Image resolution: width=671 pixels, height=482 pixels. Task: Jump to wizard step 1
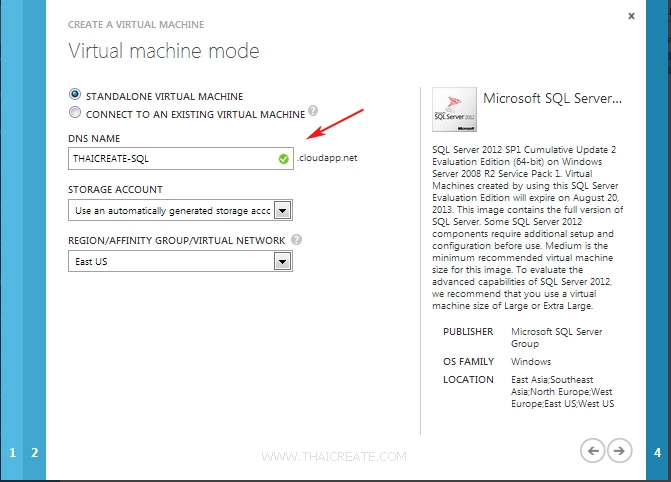point(12,452)
